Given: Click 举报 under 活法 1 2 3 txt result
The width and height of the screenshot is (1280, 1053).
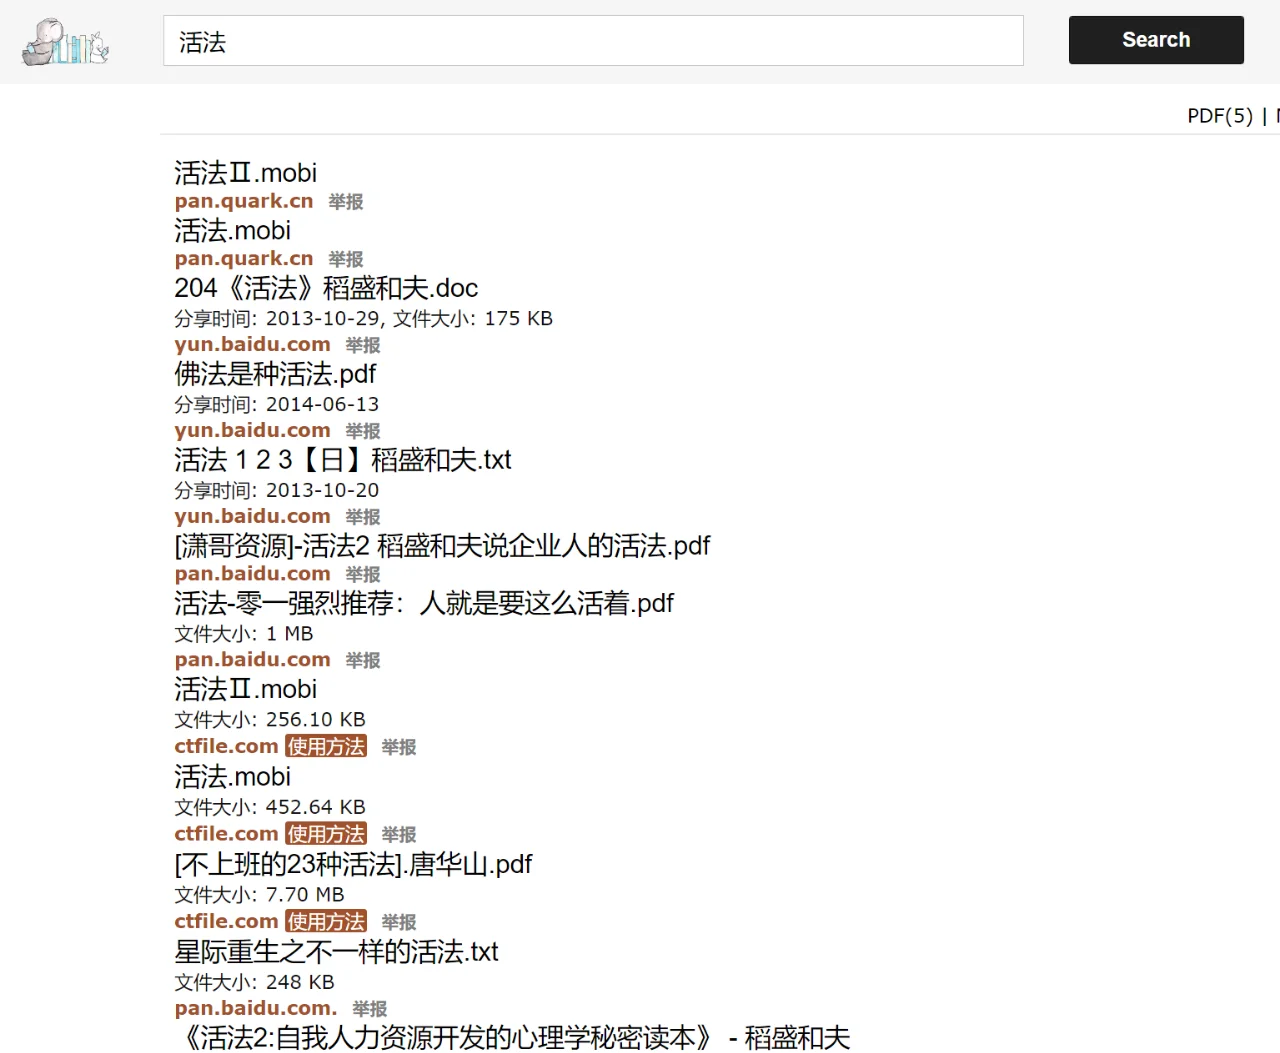Looking at the screenshot, I should tap(363, 517).
